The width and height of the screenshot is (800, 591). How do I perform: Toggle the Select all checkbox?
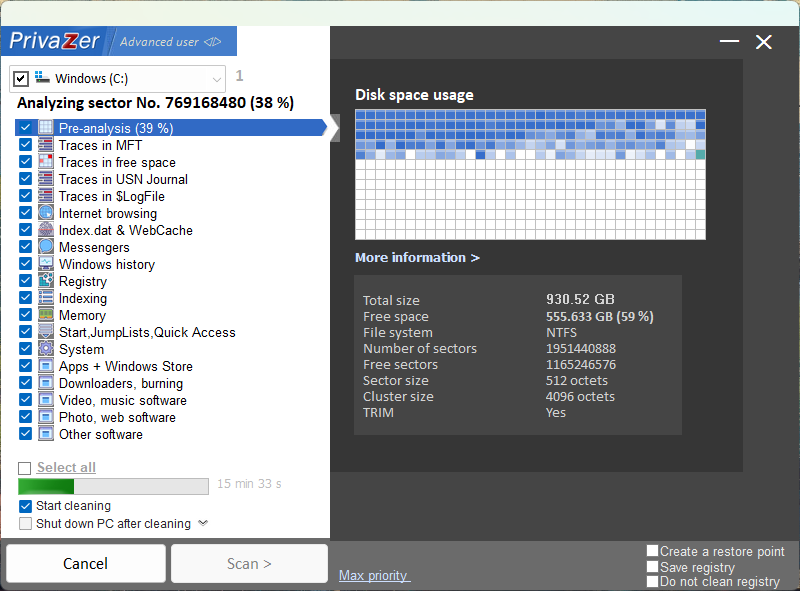(24, 468)
